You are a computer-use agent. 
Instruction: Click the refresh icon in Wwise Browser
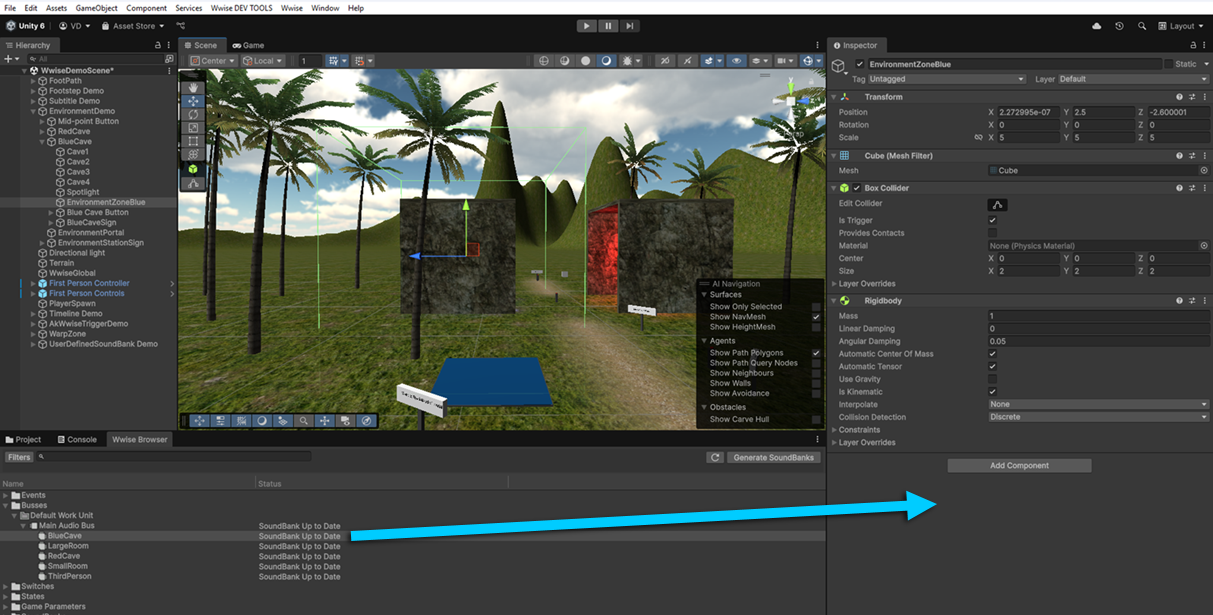click(714, 457)
